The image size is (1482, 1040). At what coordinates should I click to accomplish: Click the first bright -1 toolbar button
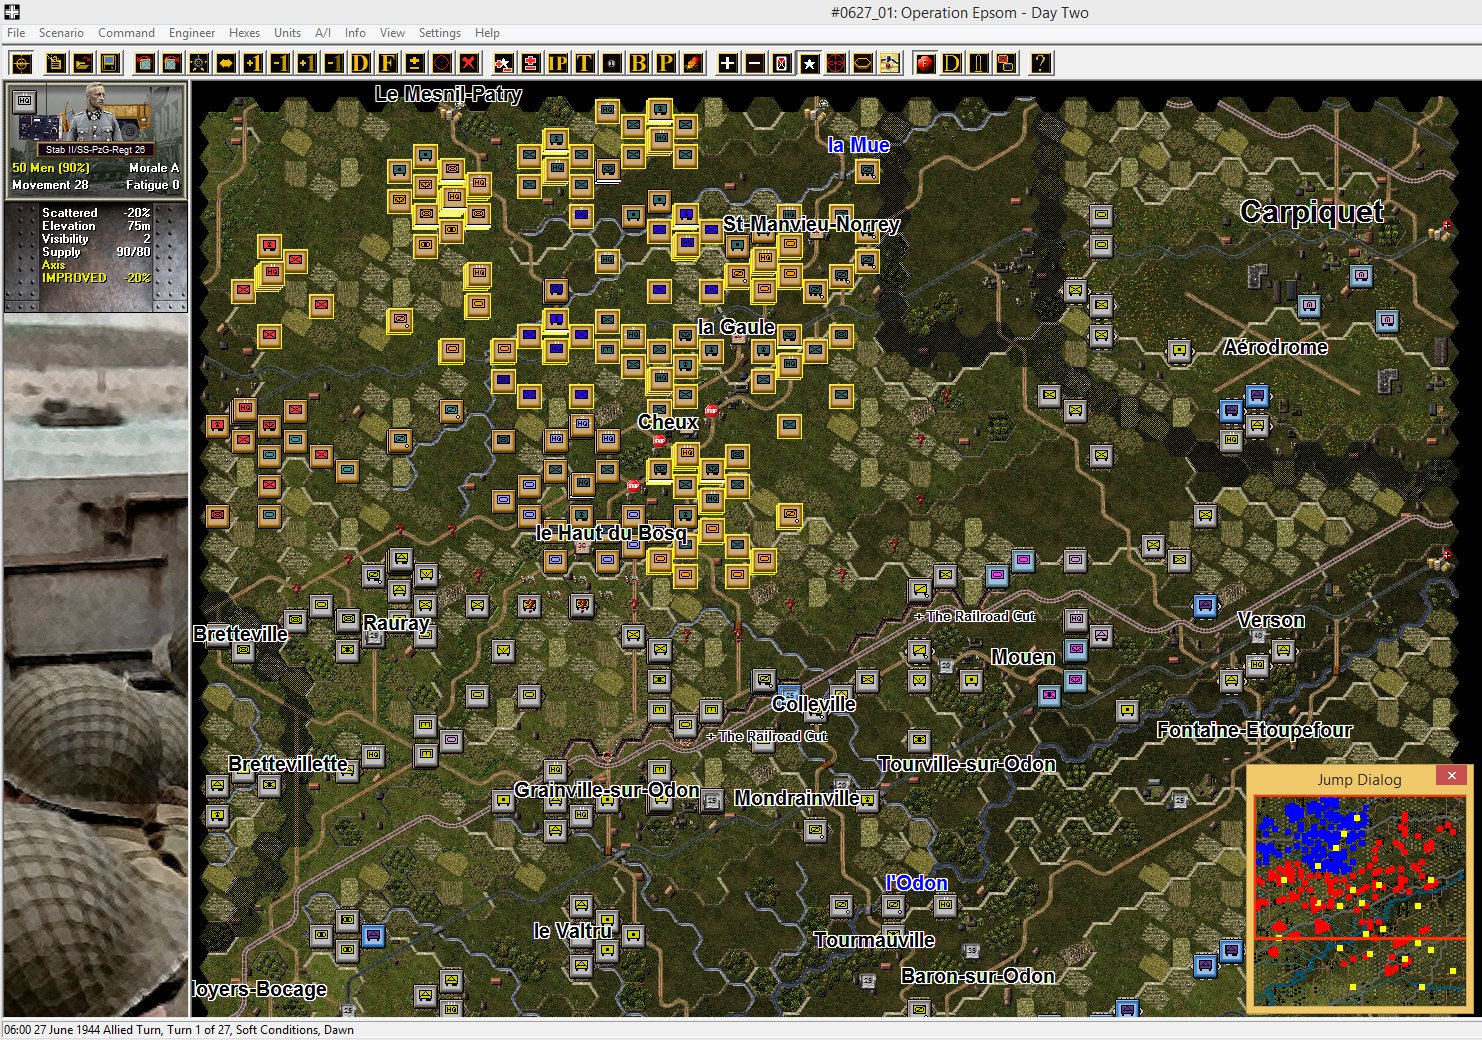(280, 63)
